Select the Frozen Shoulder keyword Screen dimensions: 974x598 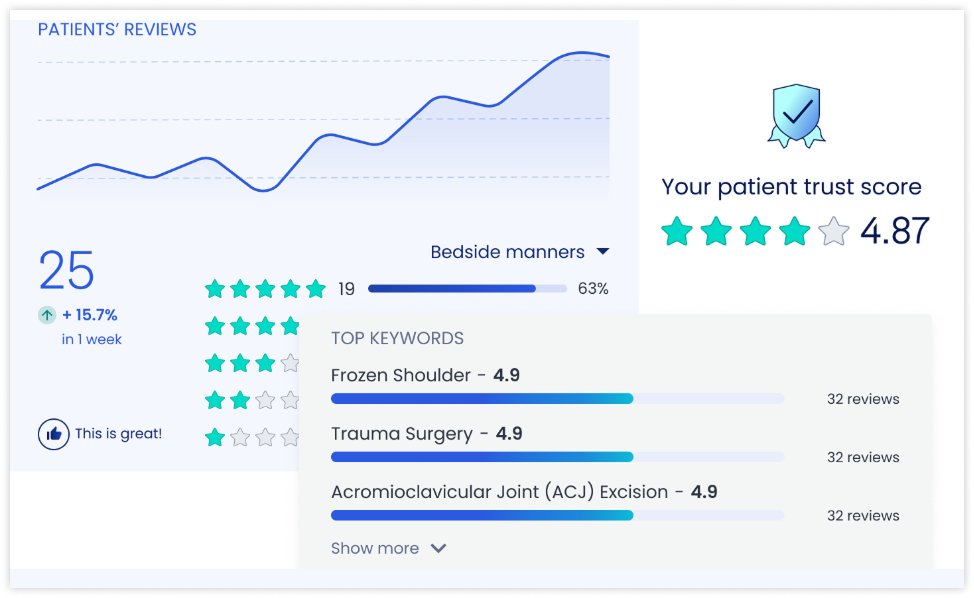click(x=401, y=375)
